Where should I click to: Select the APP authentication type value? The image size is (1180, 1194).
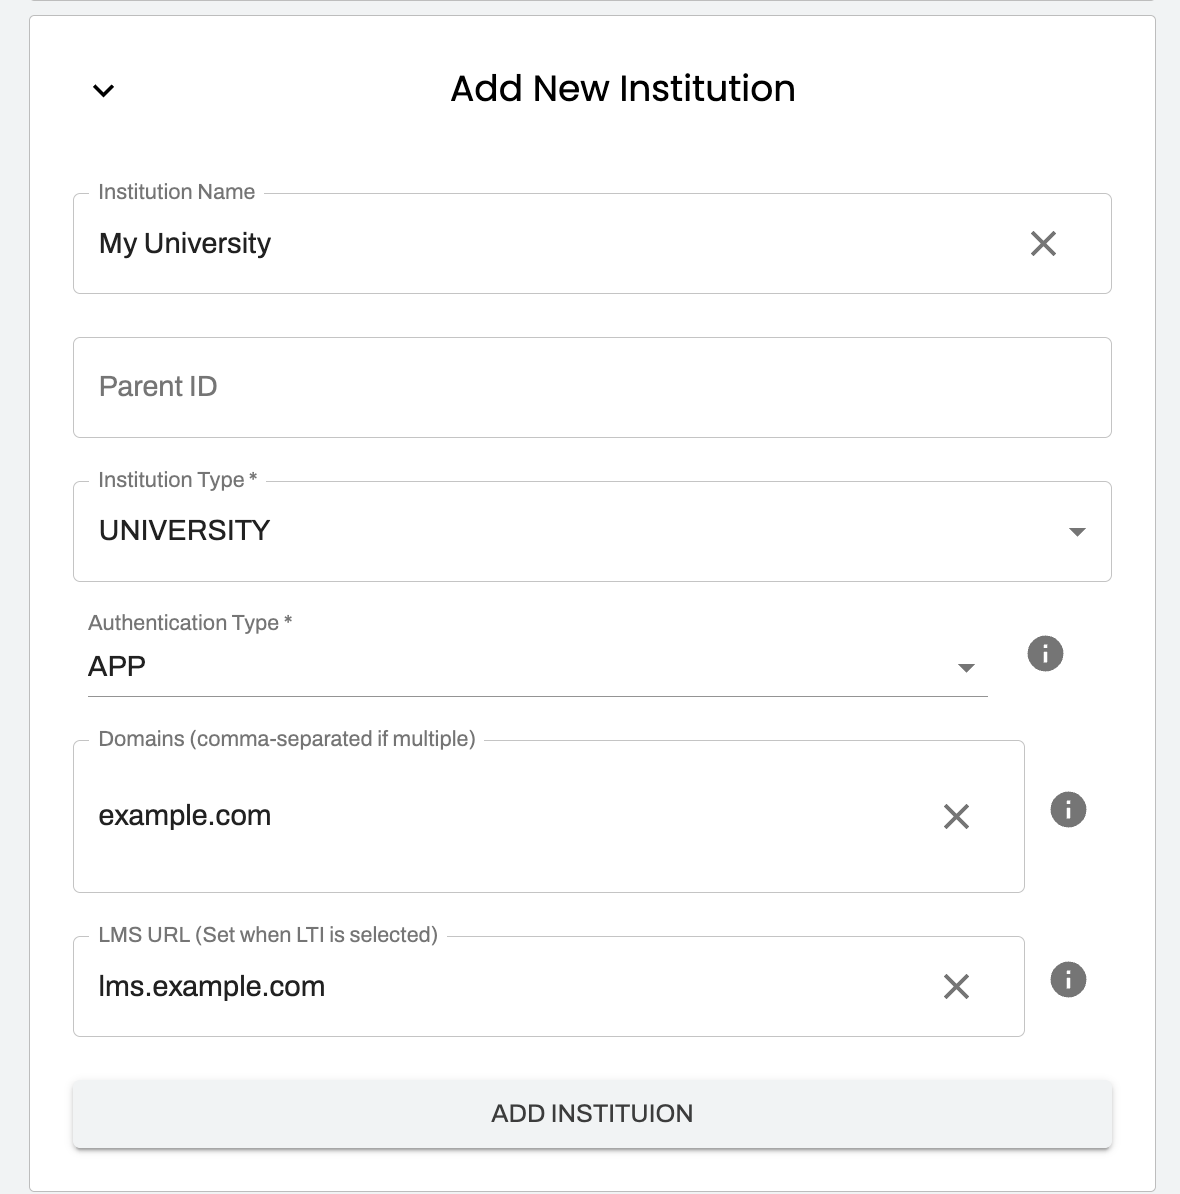(116, 666)
